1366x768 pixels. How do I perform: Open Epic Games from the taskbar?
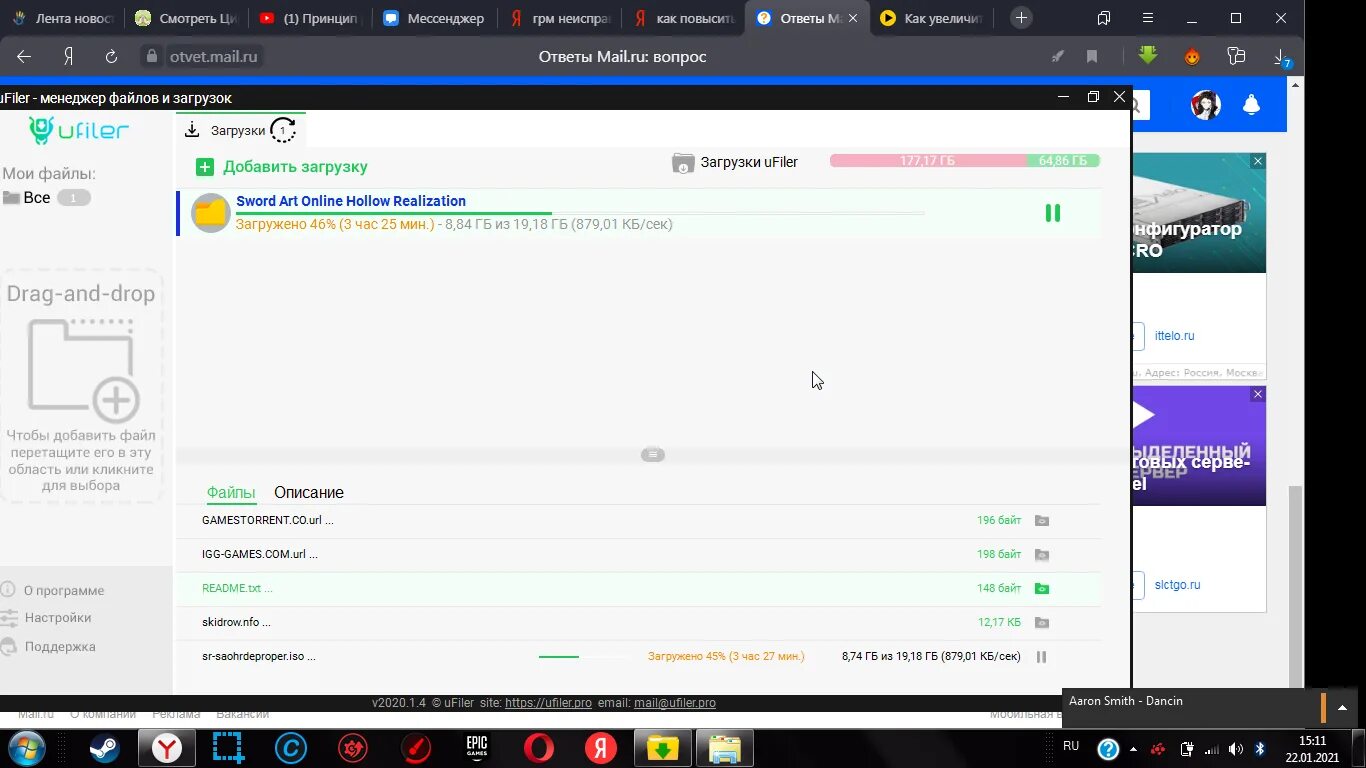coord(476,748)
